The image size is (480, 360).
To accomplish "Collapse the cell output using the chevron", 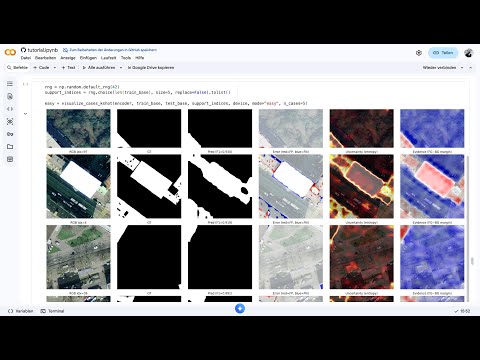I will tap(25, 114).
